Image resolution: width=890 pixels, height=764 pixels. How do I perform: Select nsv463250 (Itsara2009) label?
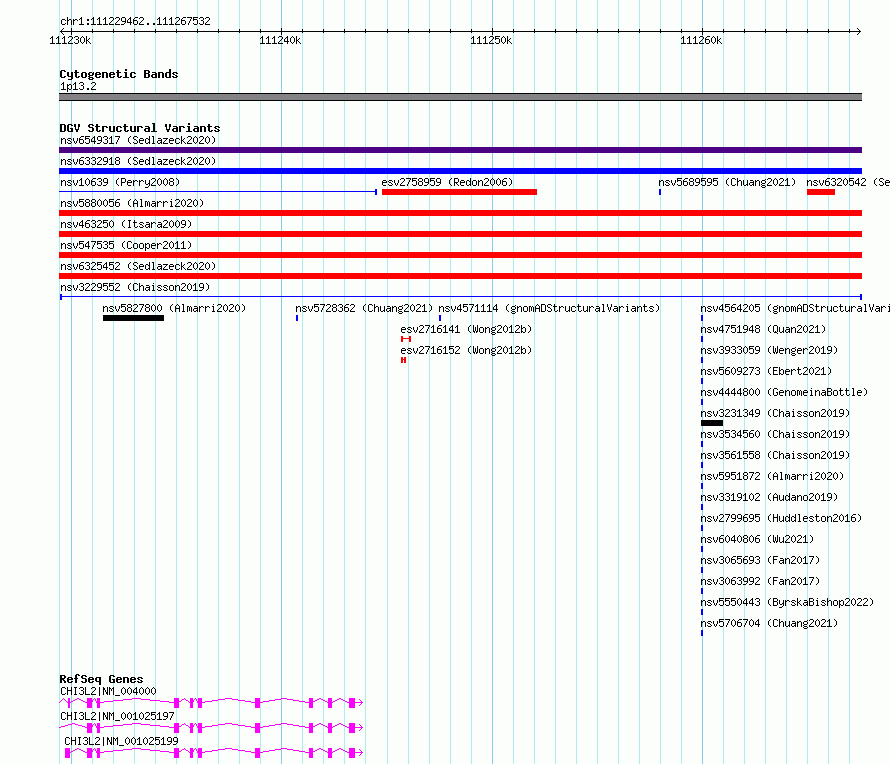coord(126,224)
